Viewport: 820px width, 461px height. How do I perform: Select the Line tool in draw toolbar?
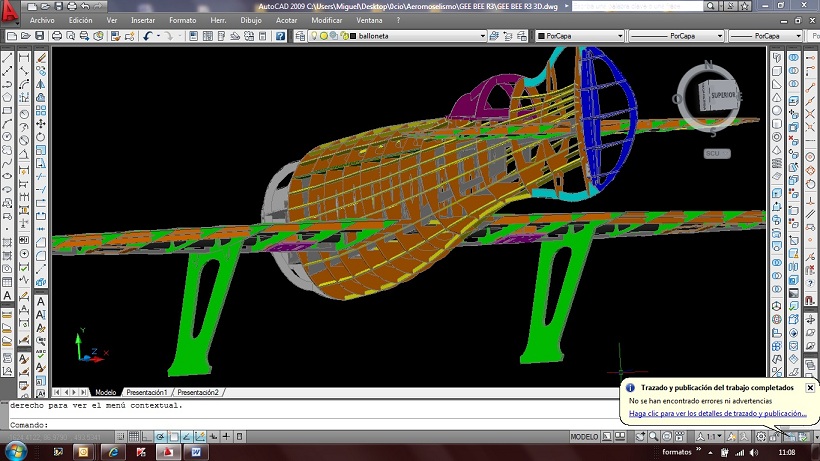(8, 57)
